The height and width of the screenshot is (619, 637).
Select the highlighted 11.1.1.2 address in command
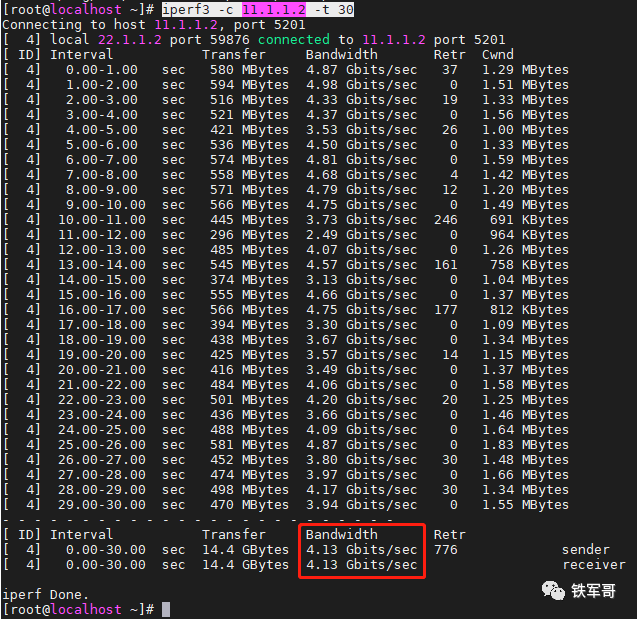tap(274, 9)
